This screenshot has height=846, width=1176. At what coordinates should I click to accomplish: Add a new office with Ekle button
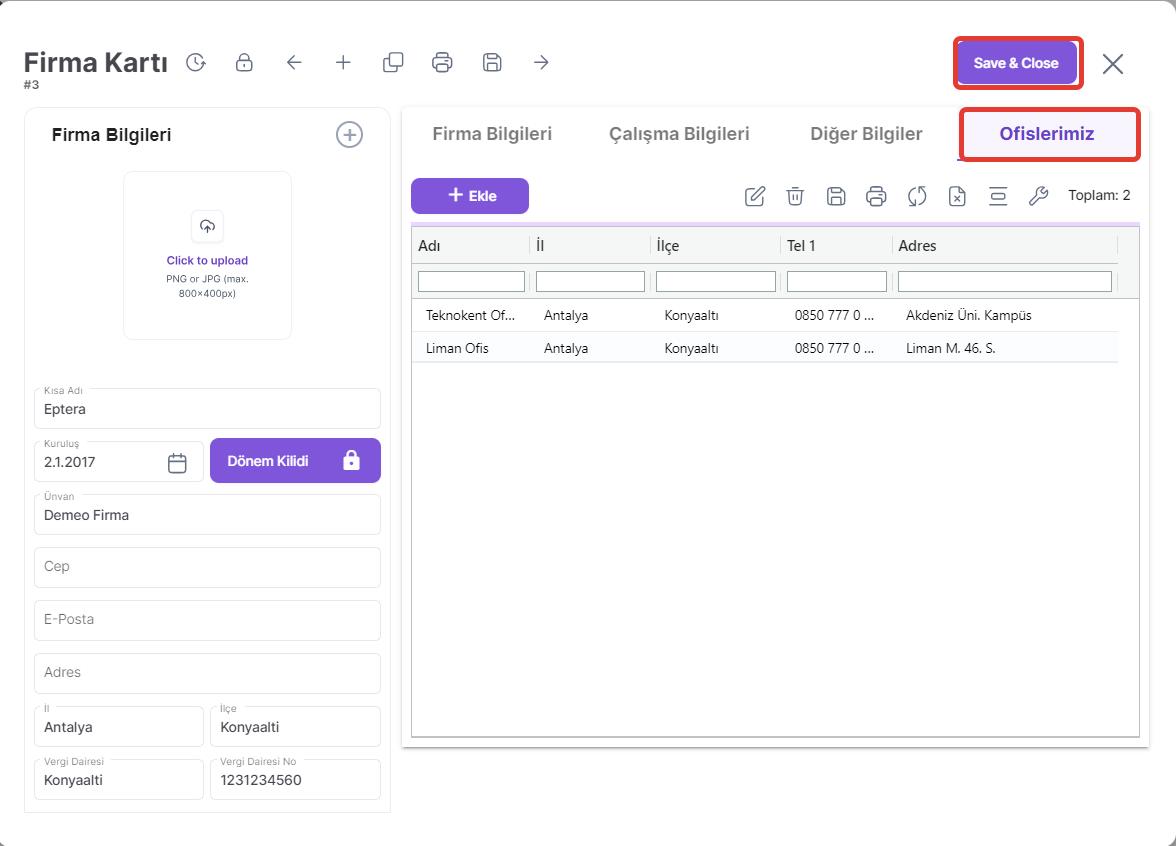(x=470, y=196)
